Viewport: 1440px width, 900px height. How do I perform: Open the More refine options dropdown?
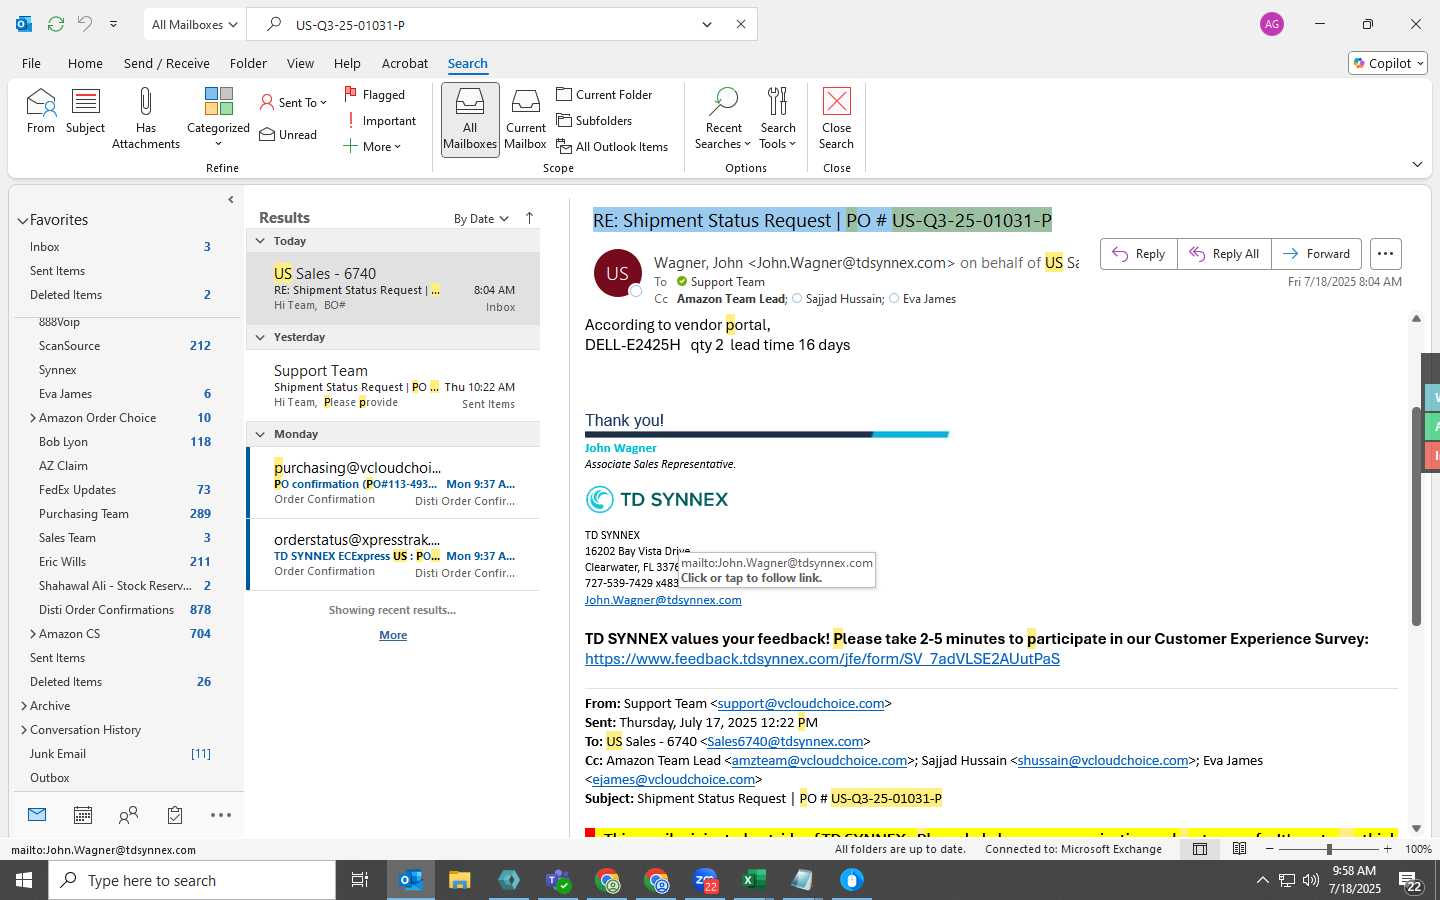tap(372, 147)
